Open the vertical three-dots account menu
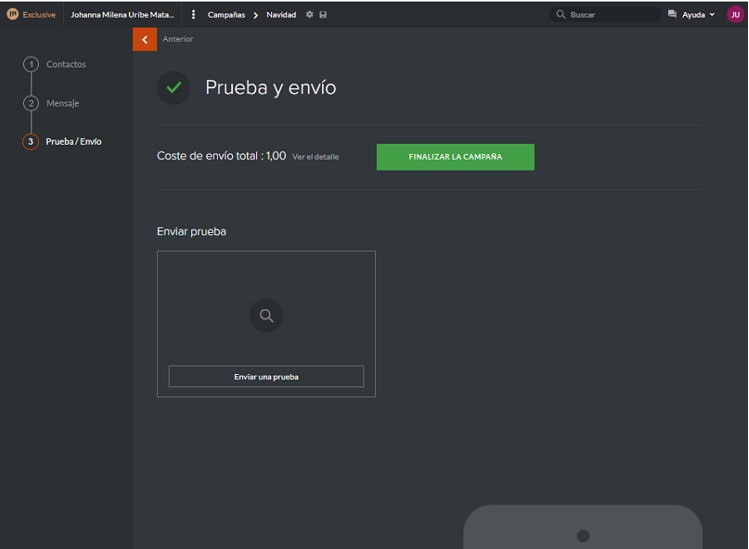This screenshot has width=749, height=549. pos(193,15)
